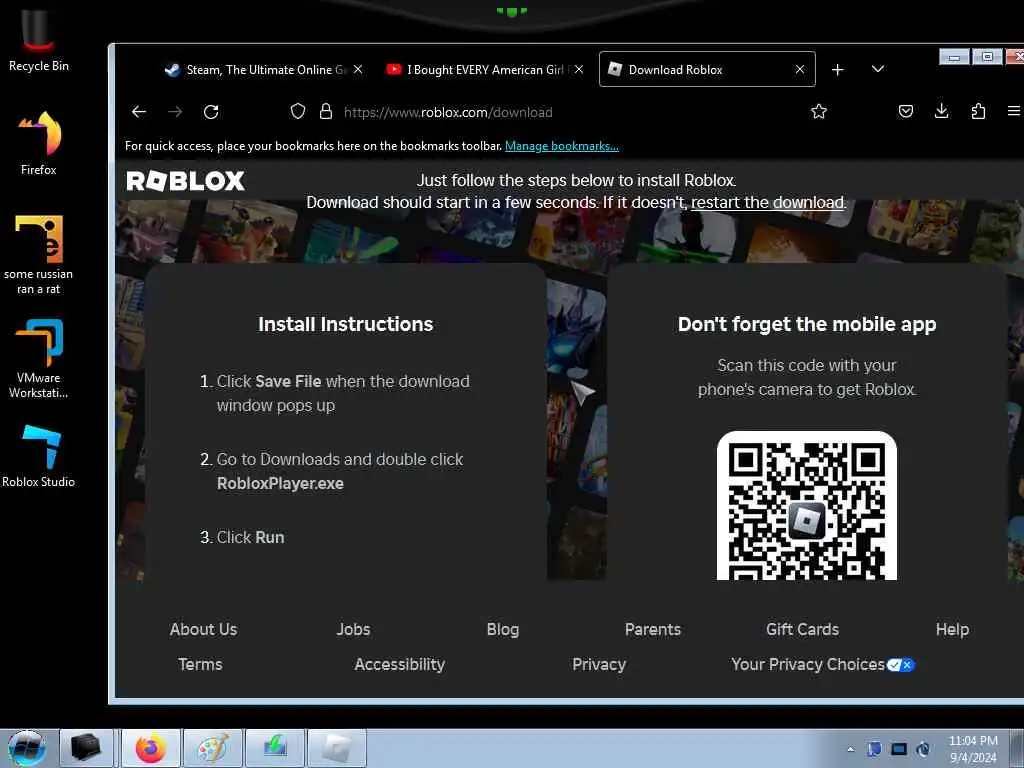1024x768 pixels.
Task: Open Your Privacy Choices link
Action: coord(823,664)
